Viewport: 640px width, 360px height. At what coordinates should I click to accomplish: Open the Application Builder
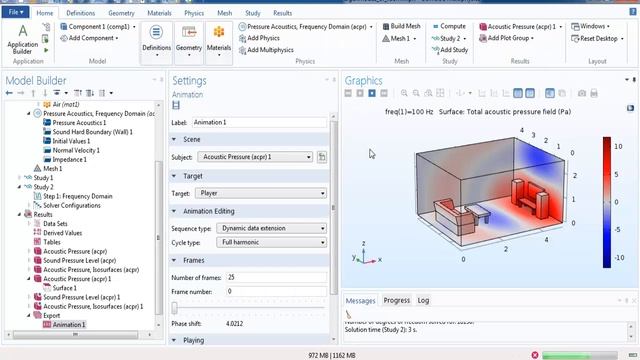click(x=22, y=40)
